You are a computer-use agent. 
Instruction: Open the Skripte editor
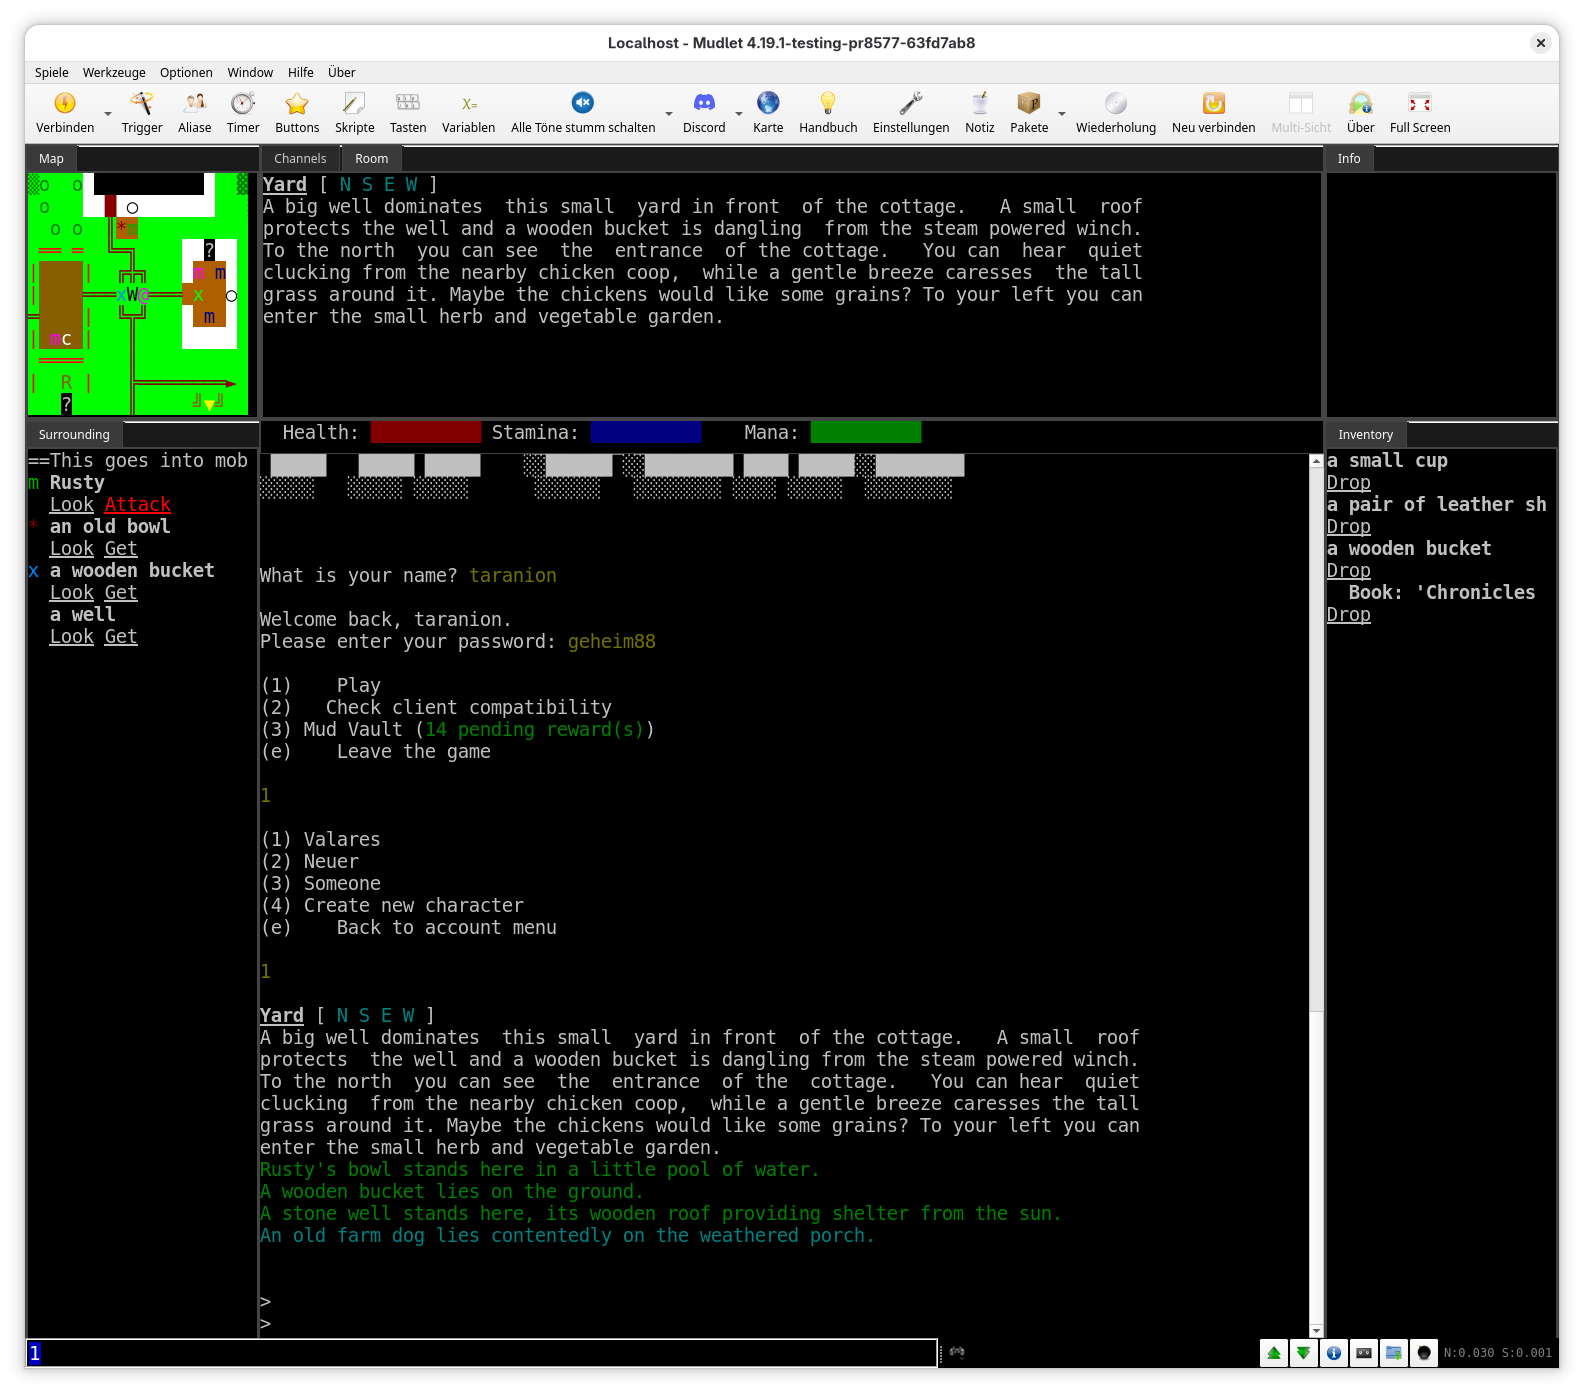[354, 112]
